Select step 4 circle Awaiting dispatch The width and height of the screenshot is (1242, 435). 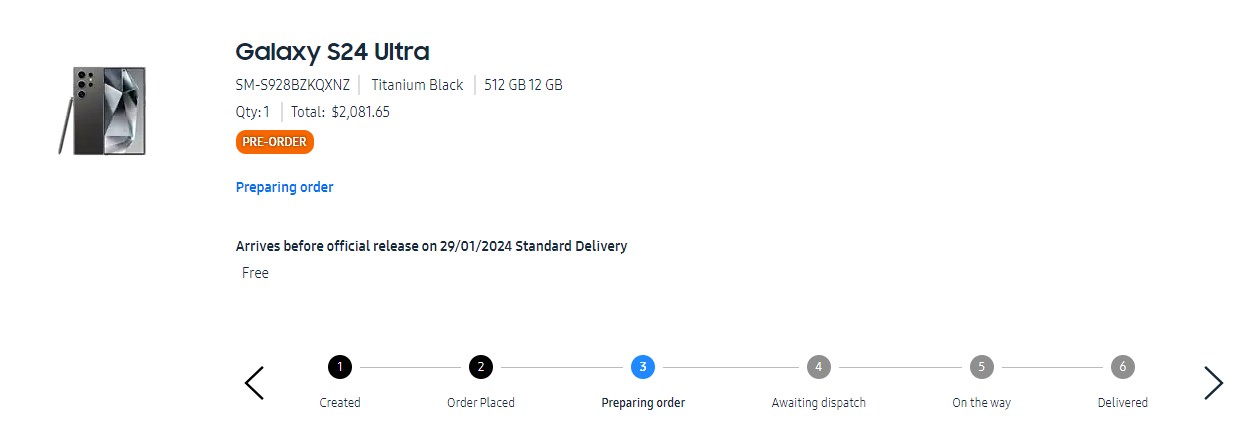tap(819, 367)
